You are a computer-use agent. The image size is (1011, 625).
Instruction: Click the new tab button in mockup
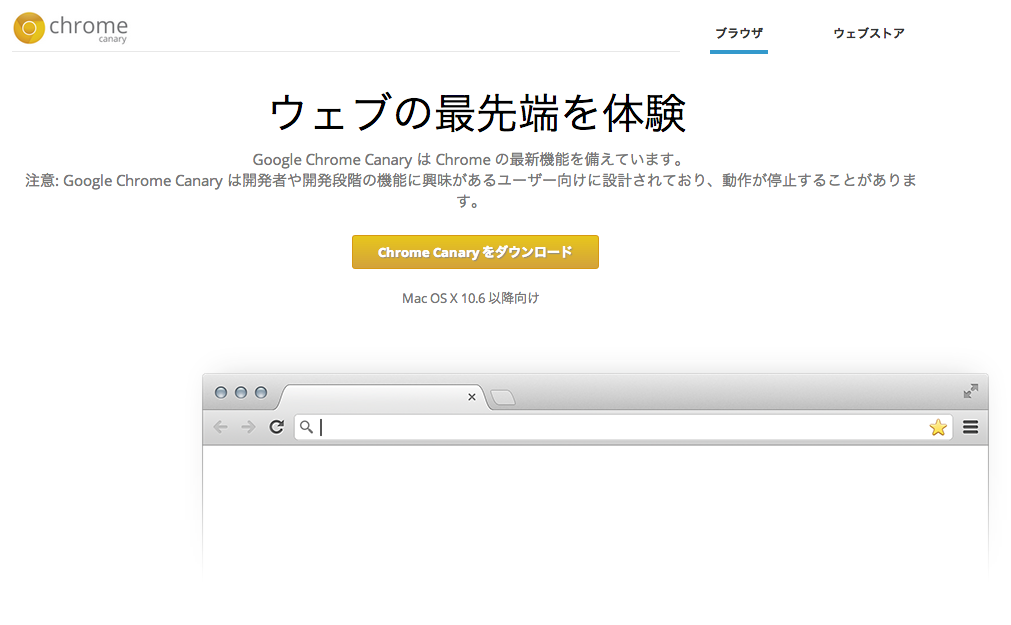502,398
